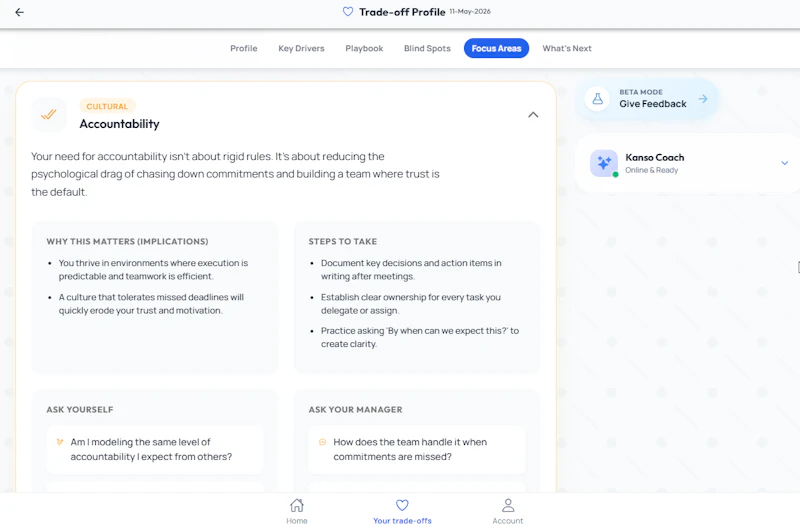Click the 'Establish clear ownership' step
The height and width of the screenshot is (527, 800).
click(411, 304)
